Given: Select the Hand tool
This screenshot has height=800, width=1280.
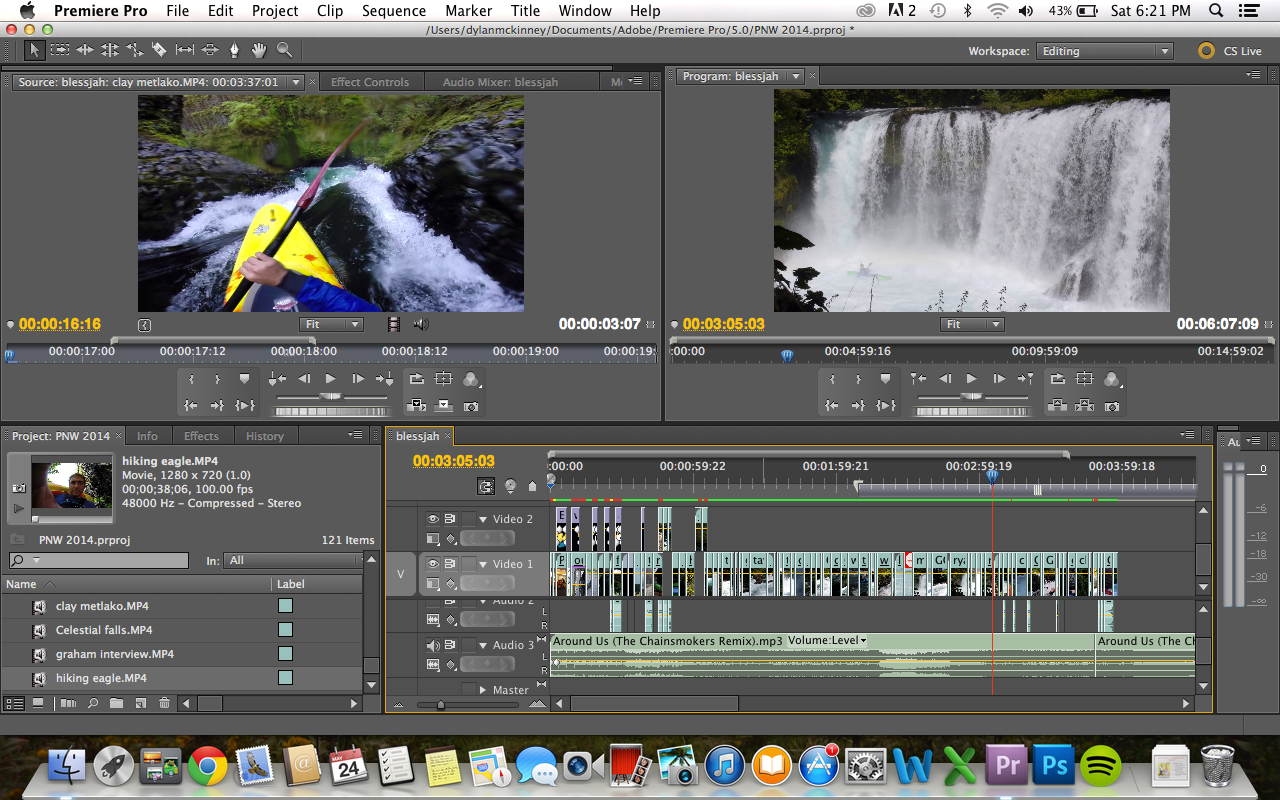Looking at the screenshot, I should 260,49.
